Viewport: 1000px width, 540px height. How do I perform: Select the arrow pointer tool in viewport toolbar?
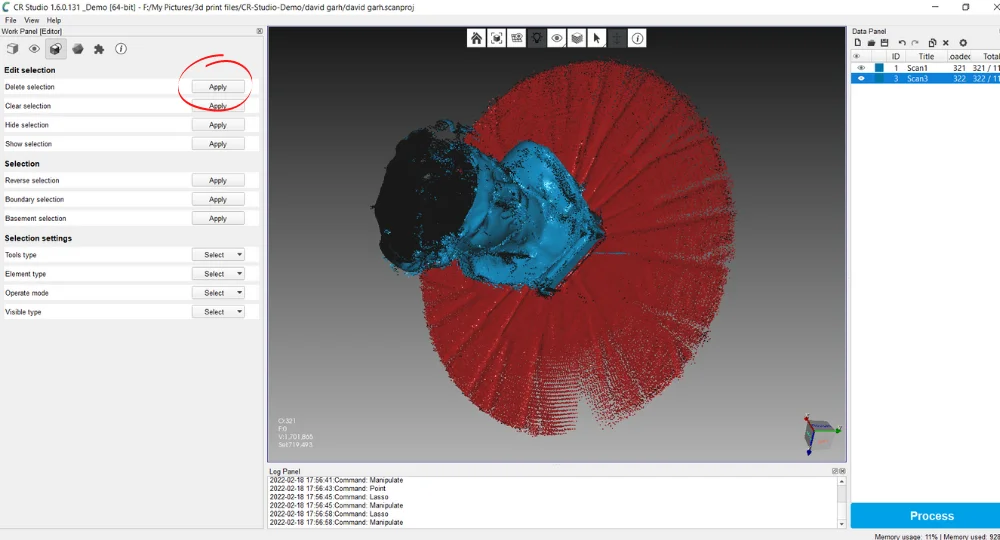[597, 38]
